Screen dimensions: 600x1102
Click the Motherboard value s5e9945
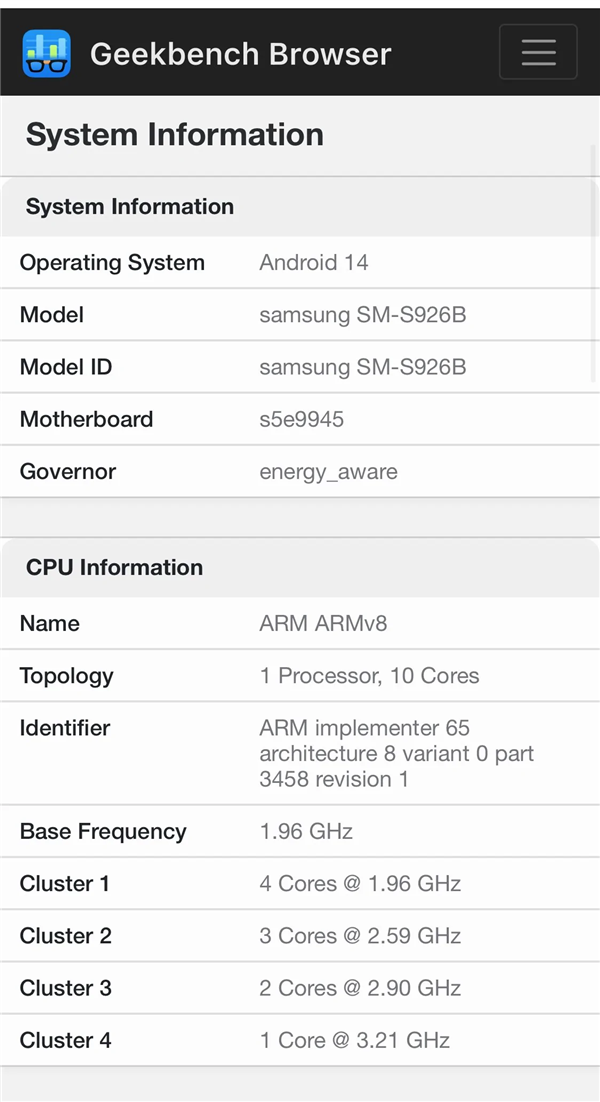coord(302,419)
